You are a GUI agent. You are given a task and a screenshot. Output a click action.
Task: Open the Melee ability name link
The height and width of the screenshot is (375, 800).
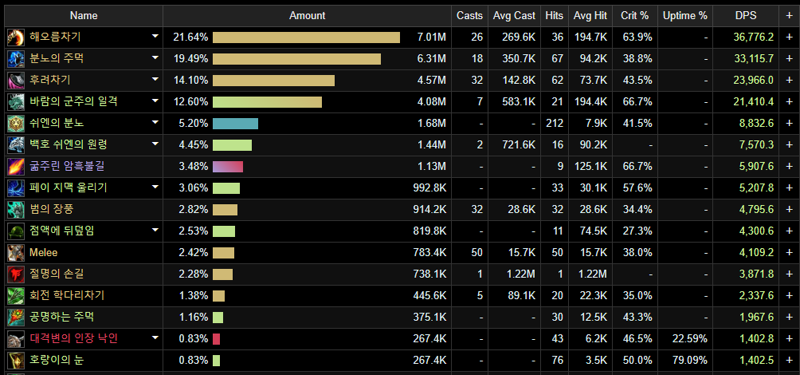[x=43, y=253]
